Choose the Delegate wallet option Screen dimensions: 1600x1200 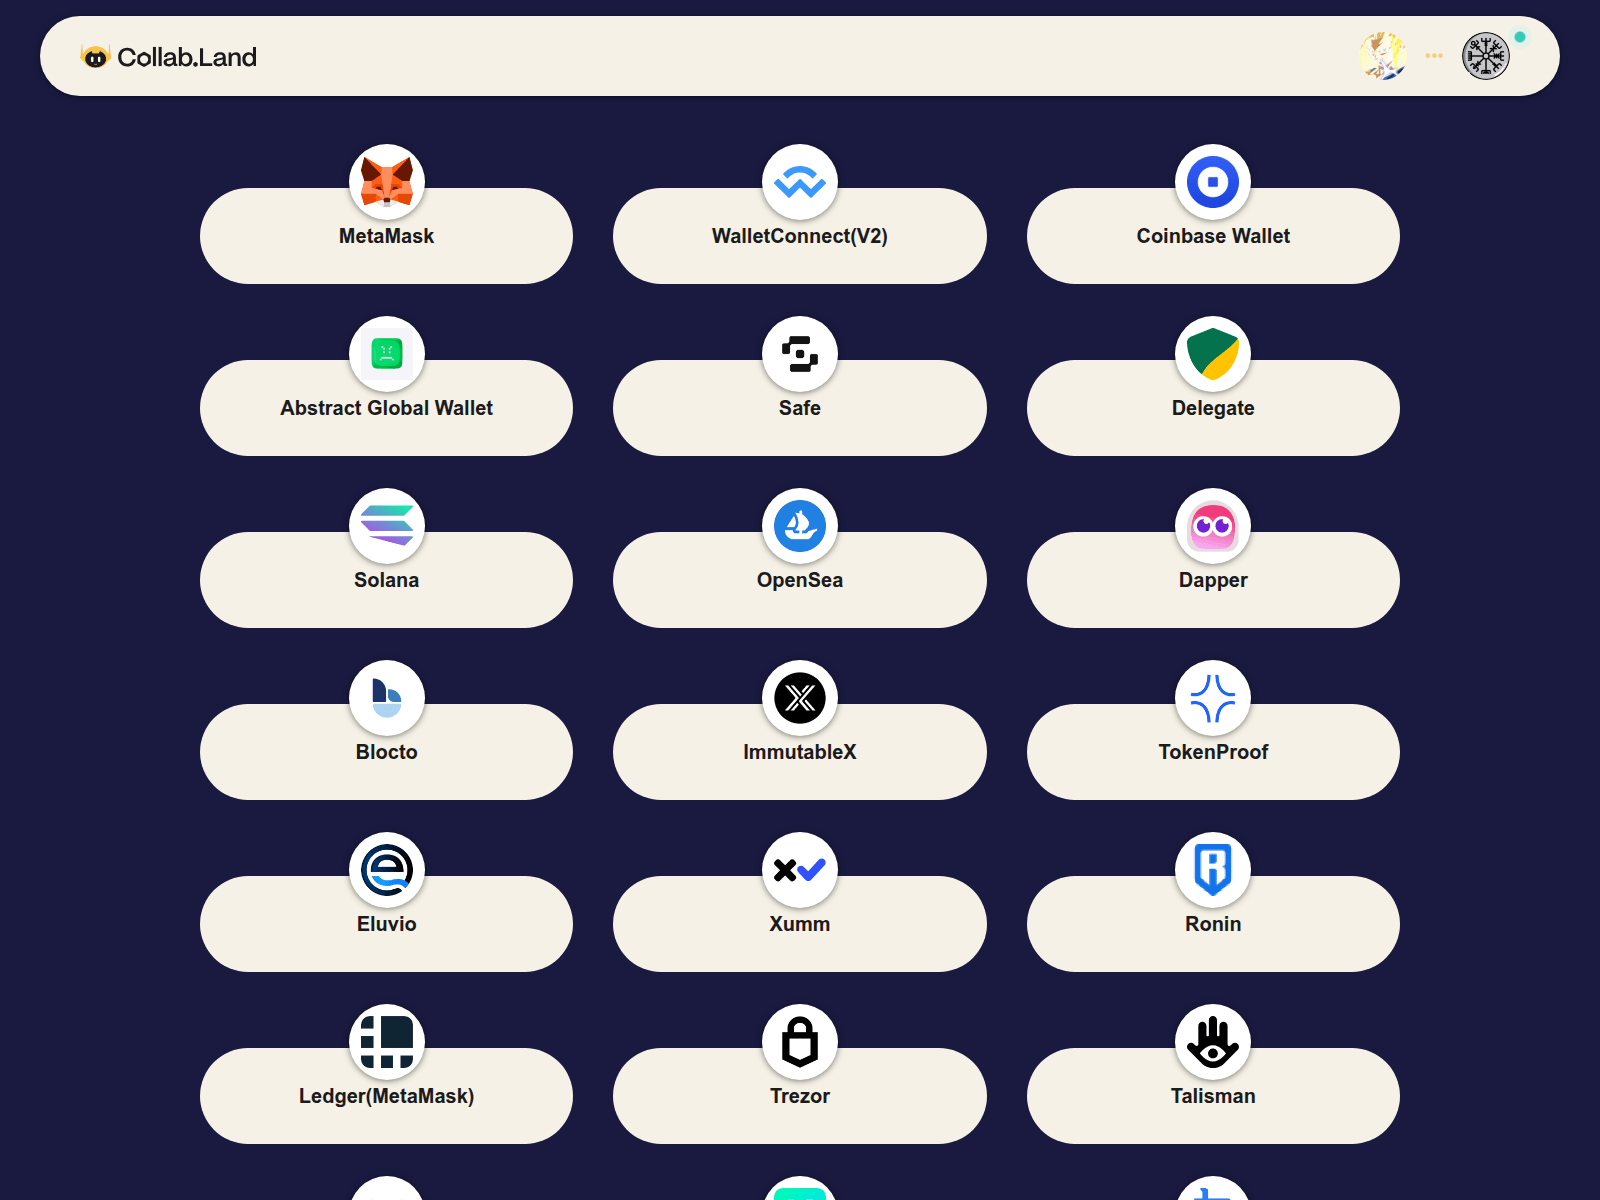click(x=1213, y=408)
